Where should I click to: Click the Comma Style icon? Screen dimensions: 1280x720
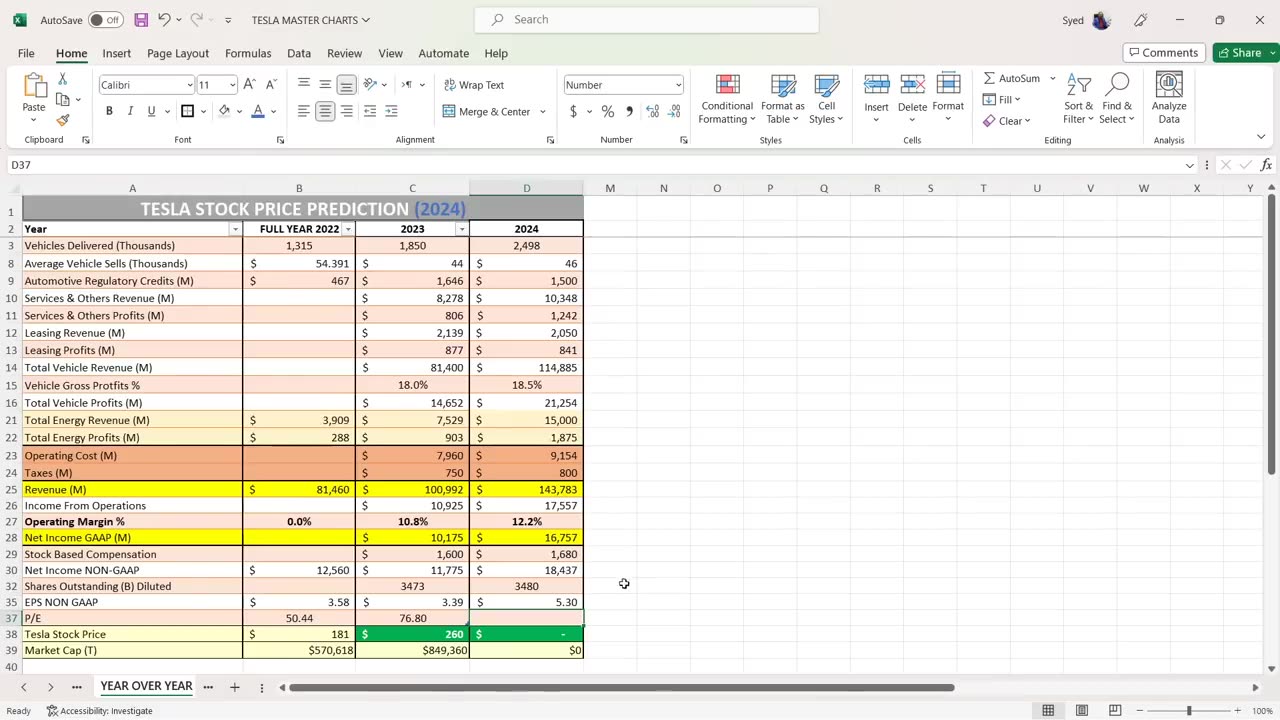click(629, 111)
